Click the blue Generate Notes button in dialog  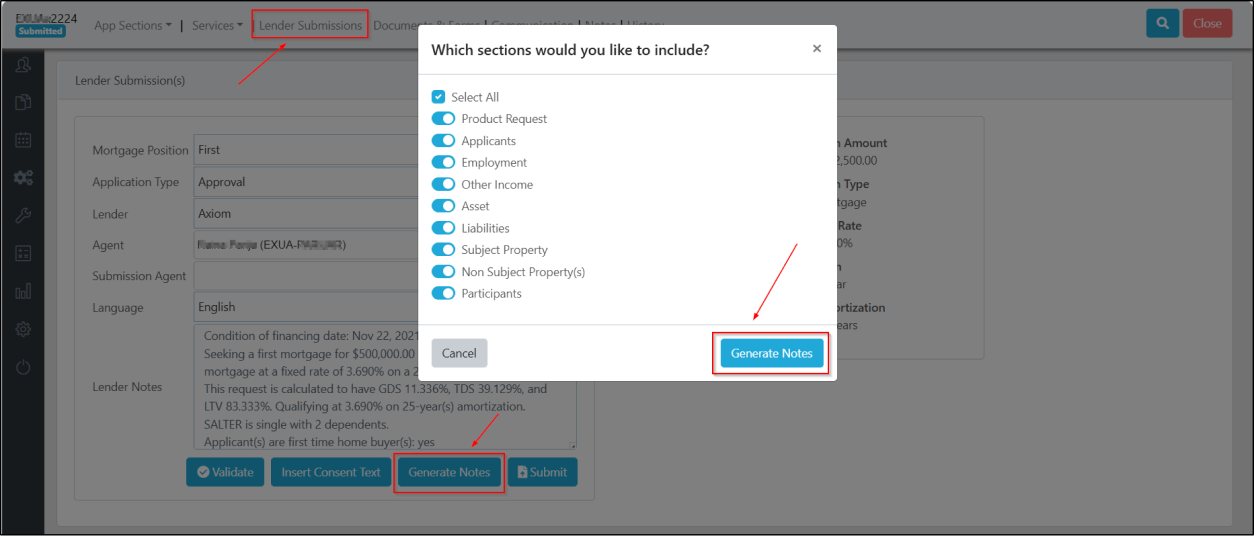click(771, 353)
